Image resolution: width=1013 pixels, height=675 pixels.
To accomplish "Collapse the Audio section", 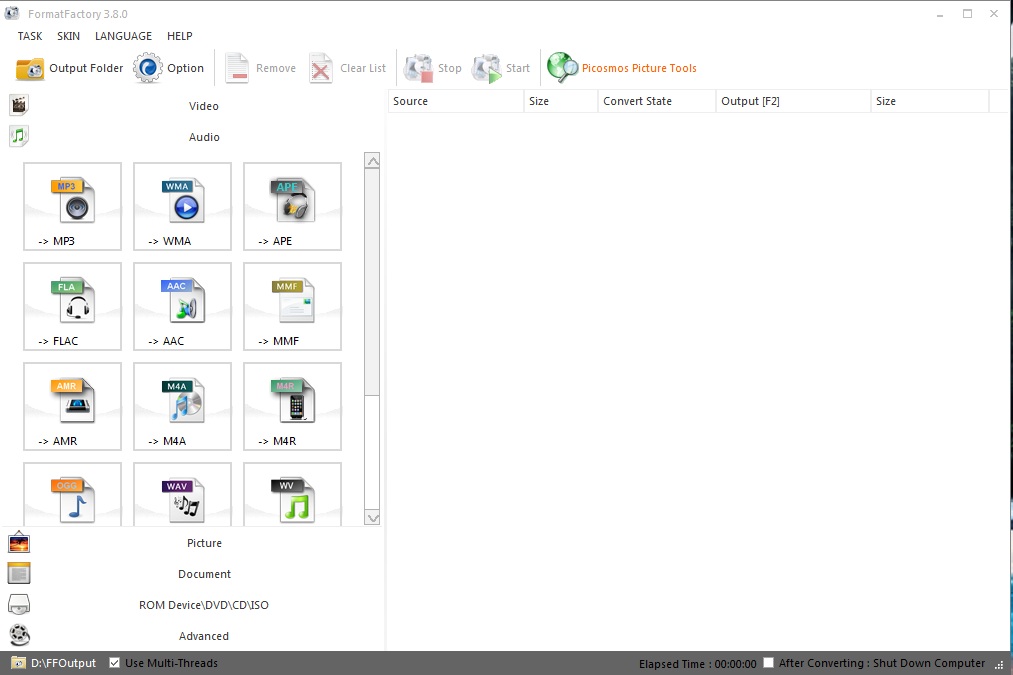I will click(204, 137).
